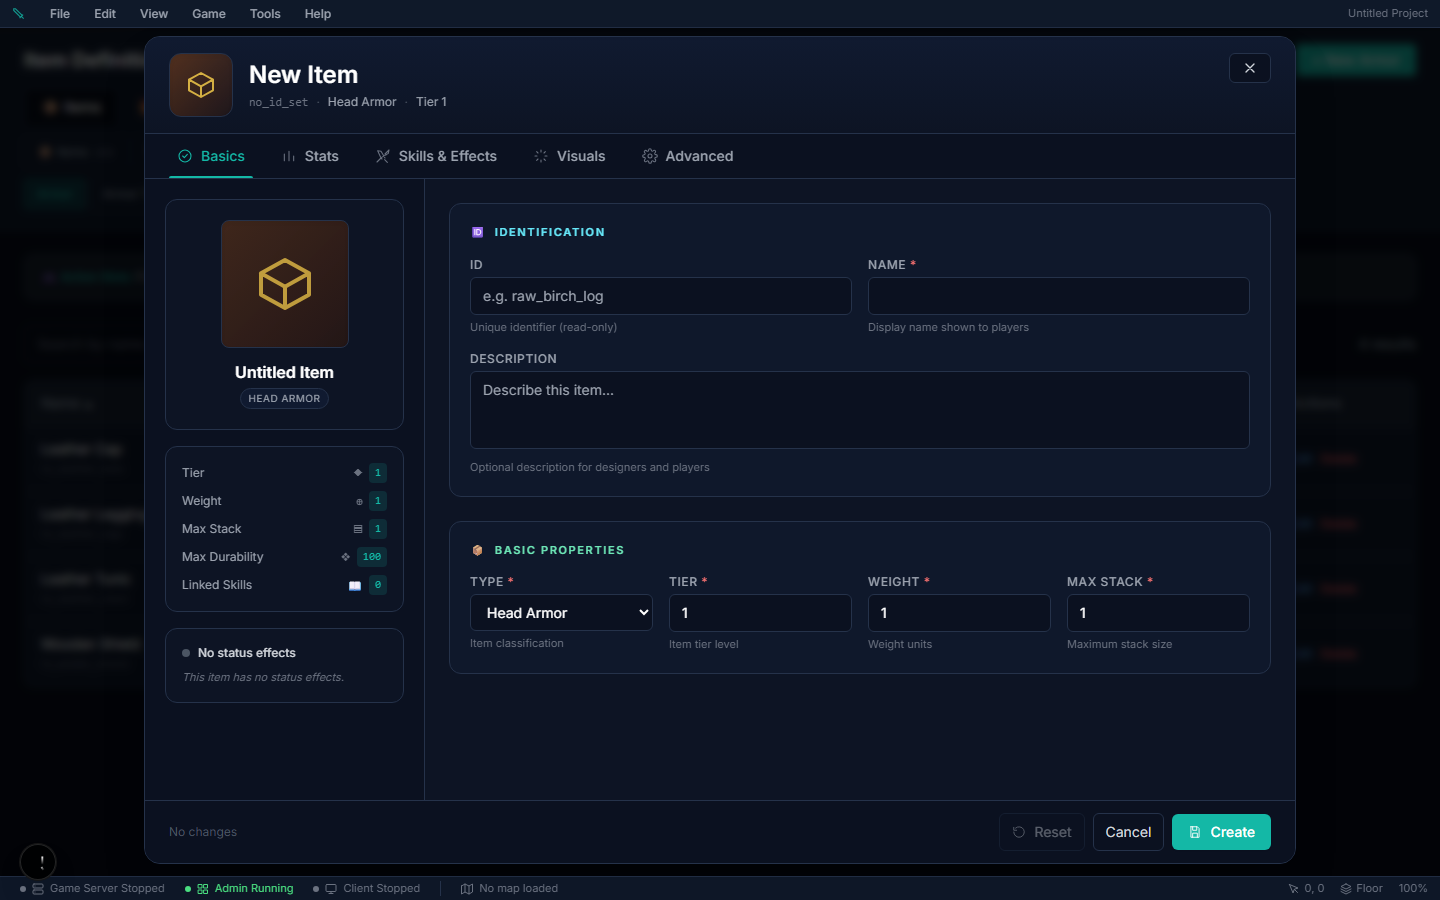Viewport: 1440px width, 900px height.
Task: Click the Advanced gear icon
Action: pos(650,156)
